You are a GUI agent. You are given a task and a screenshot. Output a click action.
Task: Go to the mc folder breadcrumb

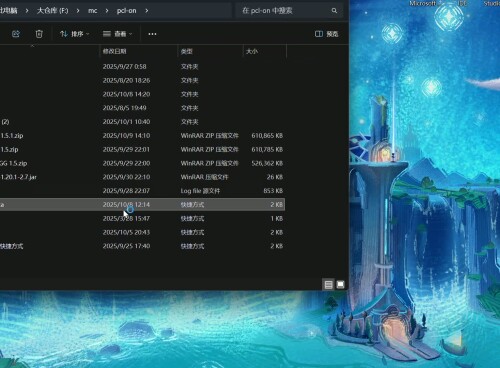[x=93, y=11]
